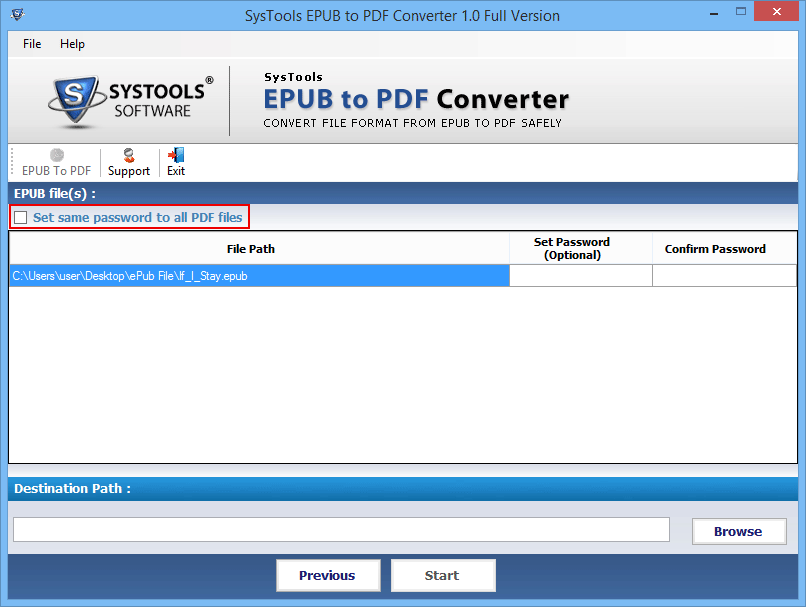Click the Exit toolbar icon
The image size is (806, 607).
click(176, 162)
